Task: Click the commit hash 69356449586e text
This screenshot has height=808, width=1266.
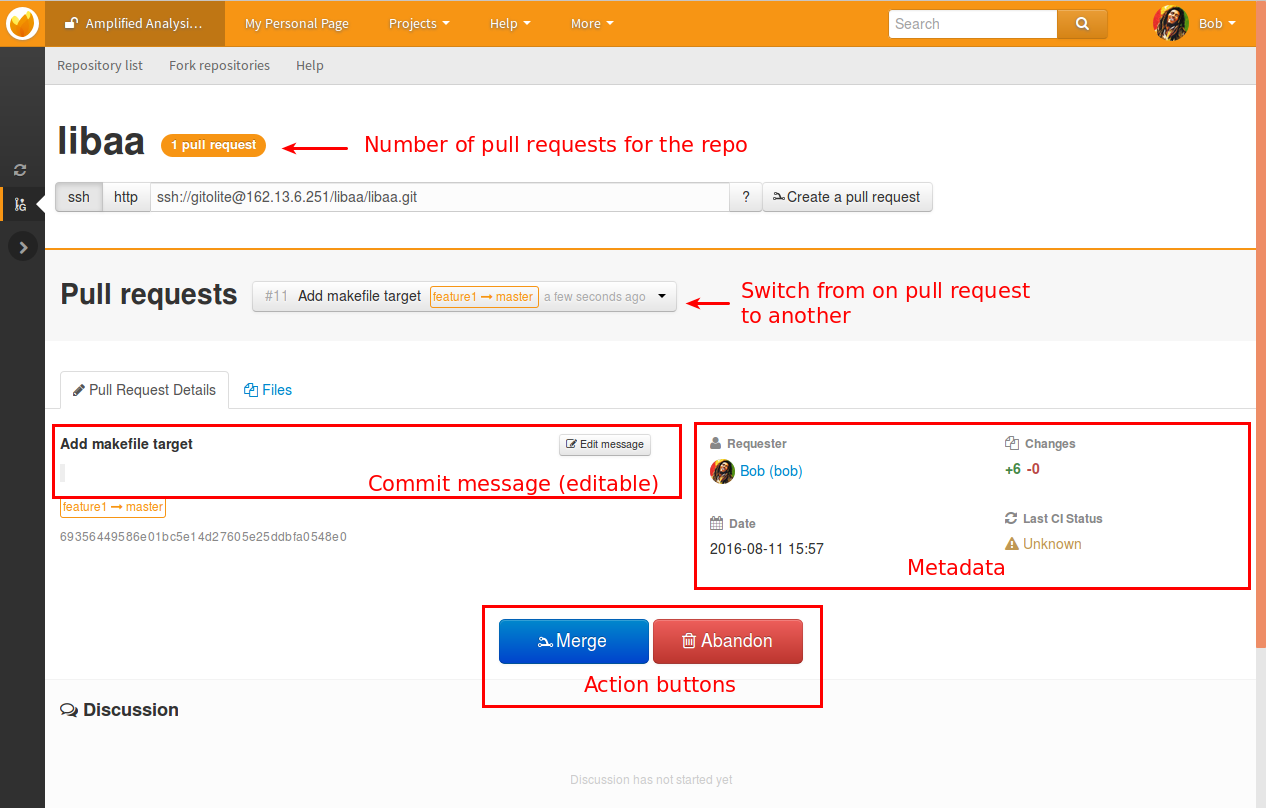Action: [203, 537]
